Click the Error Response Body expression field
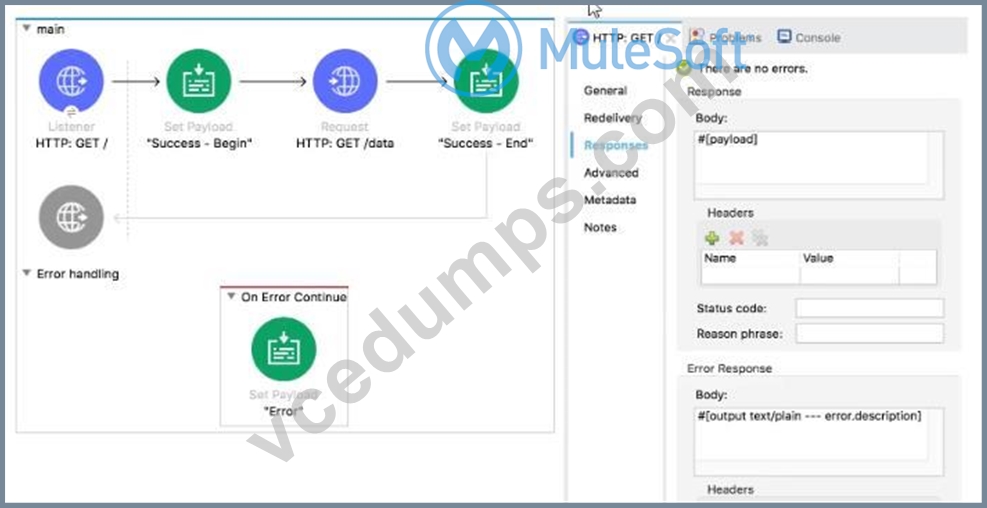The height and width of the screenshot is (508, 987). click(818, 442)
